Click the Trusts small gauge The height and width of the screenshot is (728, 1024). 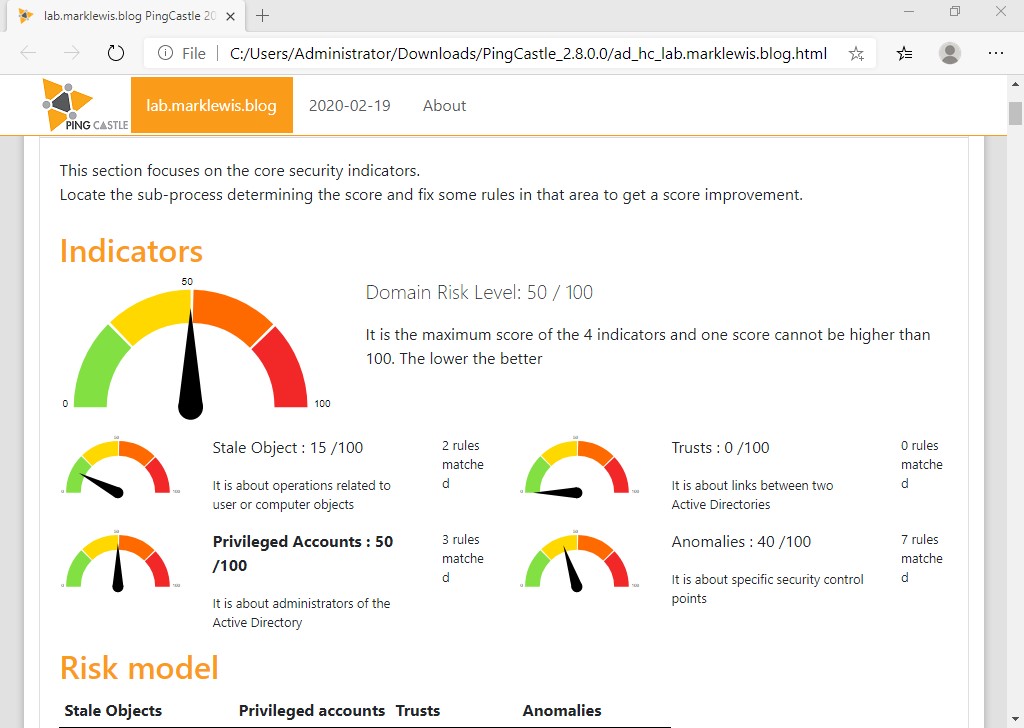point(577,467)
